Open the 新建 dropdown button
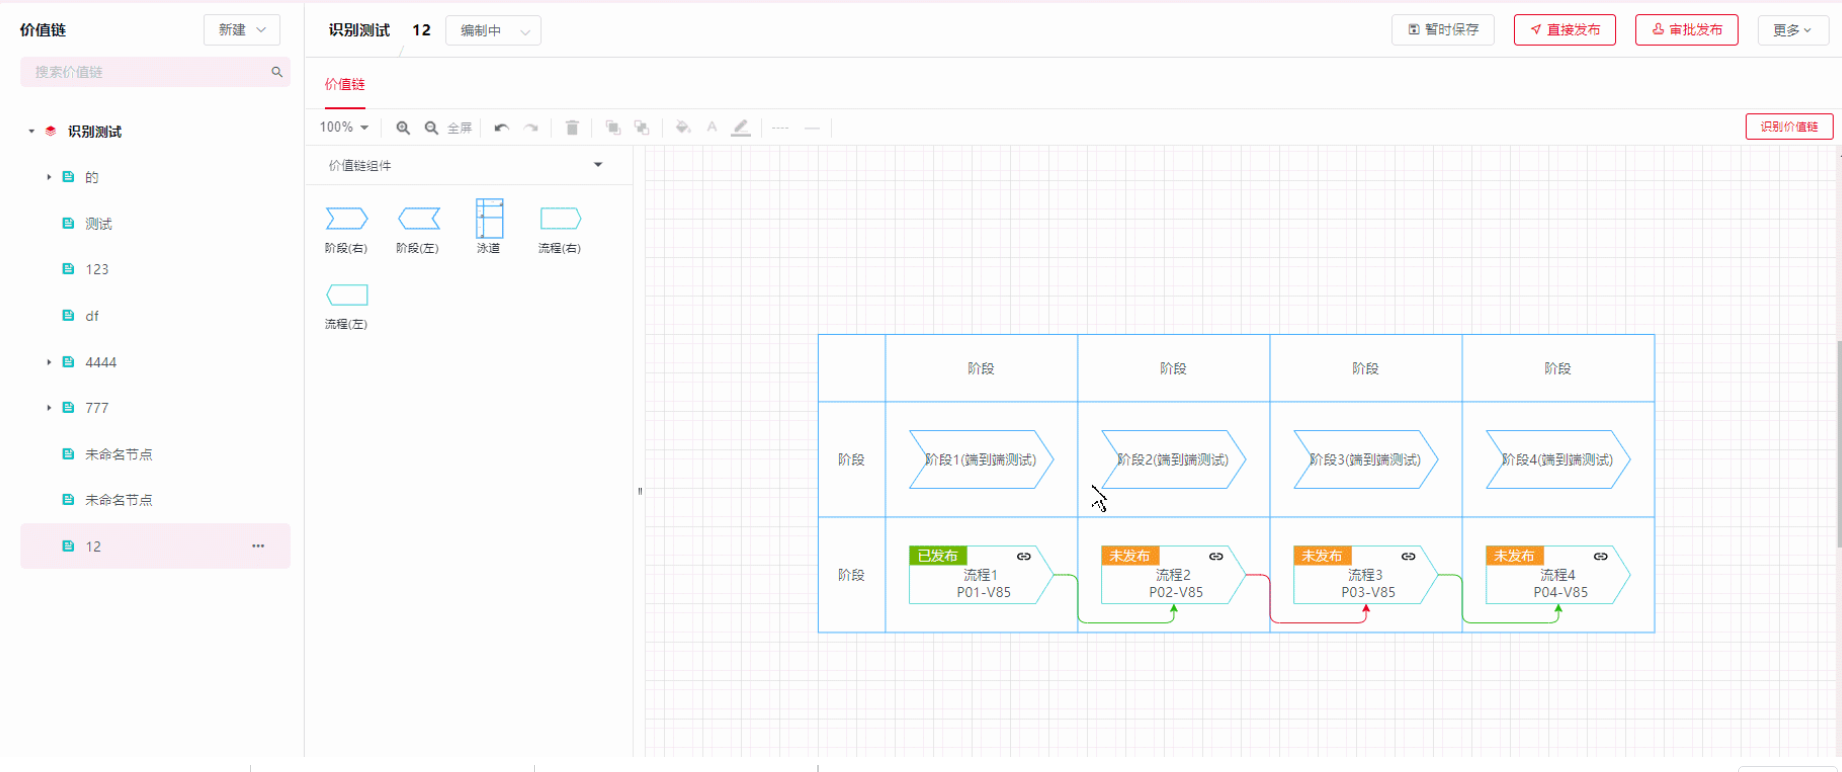This screenshot has width=1842, height=772. [242, 30]
